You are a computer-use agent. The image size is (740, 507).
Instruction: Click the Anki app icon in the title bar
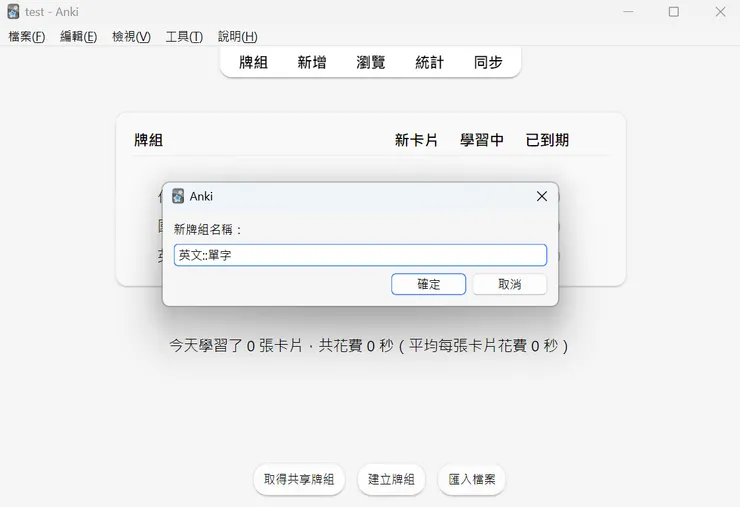coord(13,11)
